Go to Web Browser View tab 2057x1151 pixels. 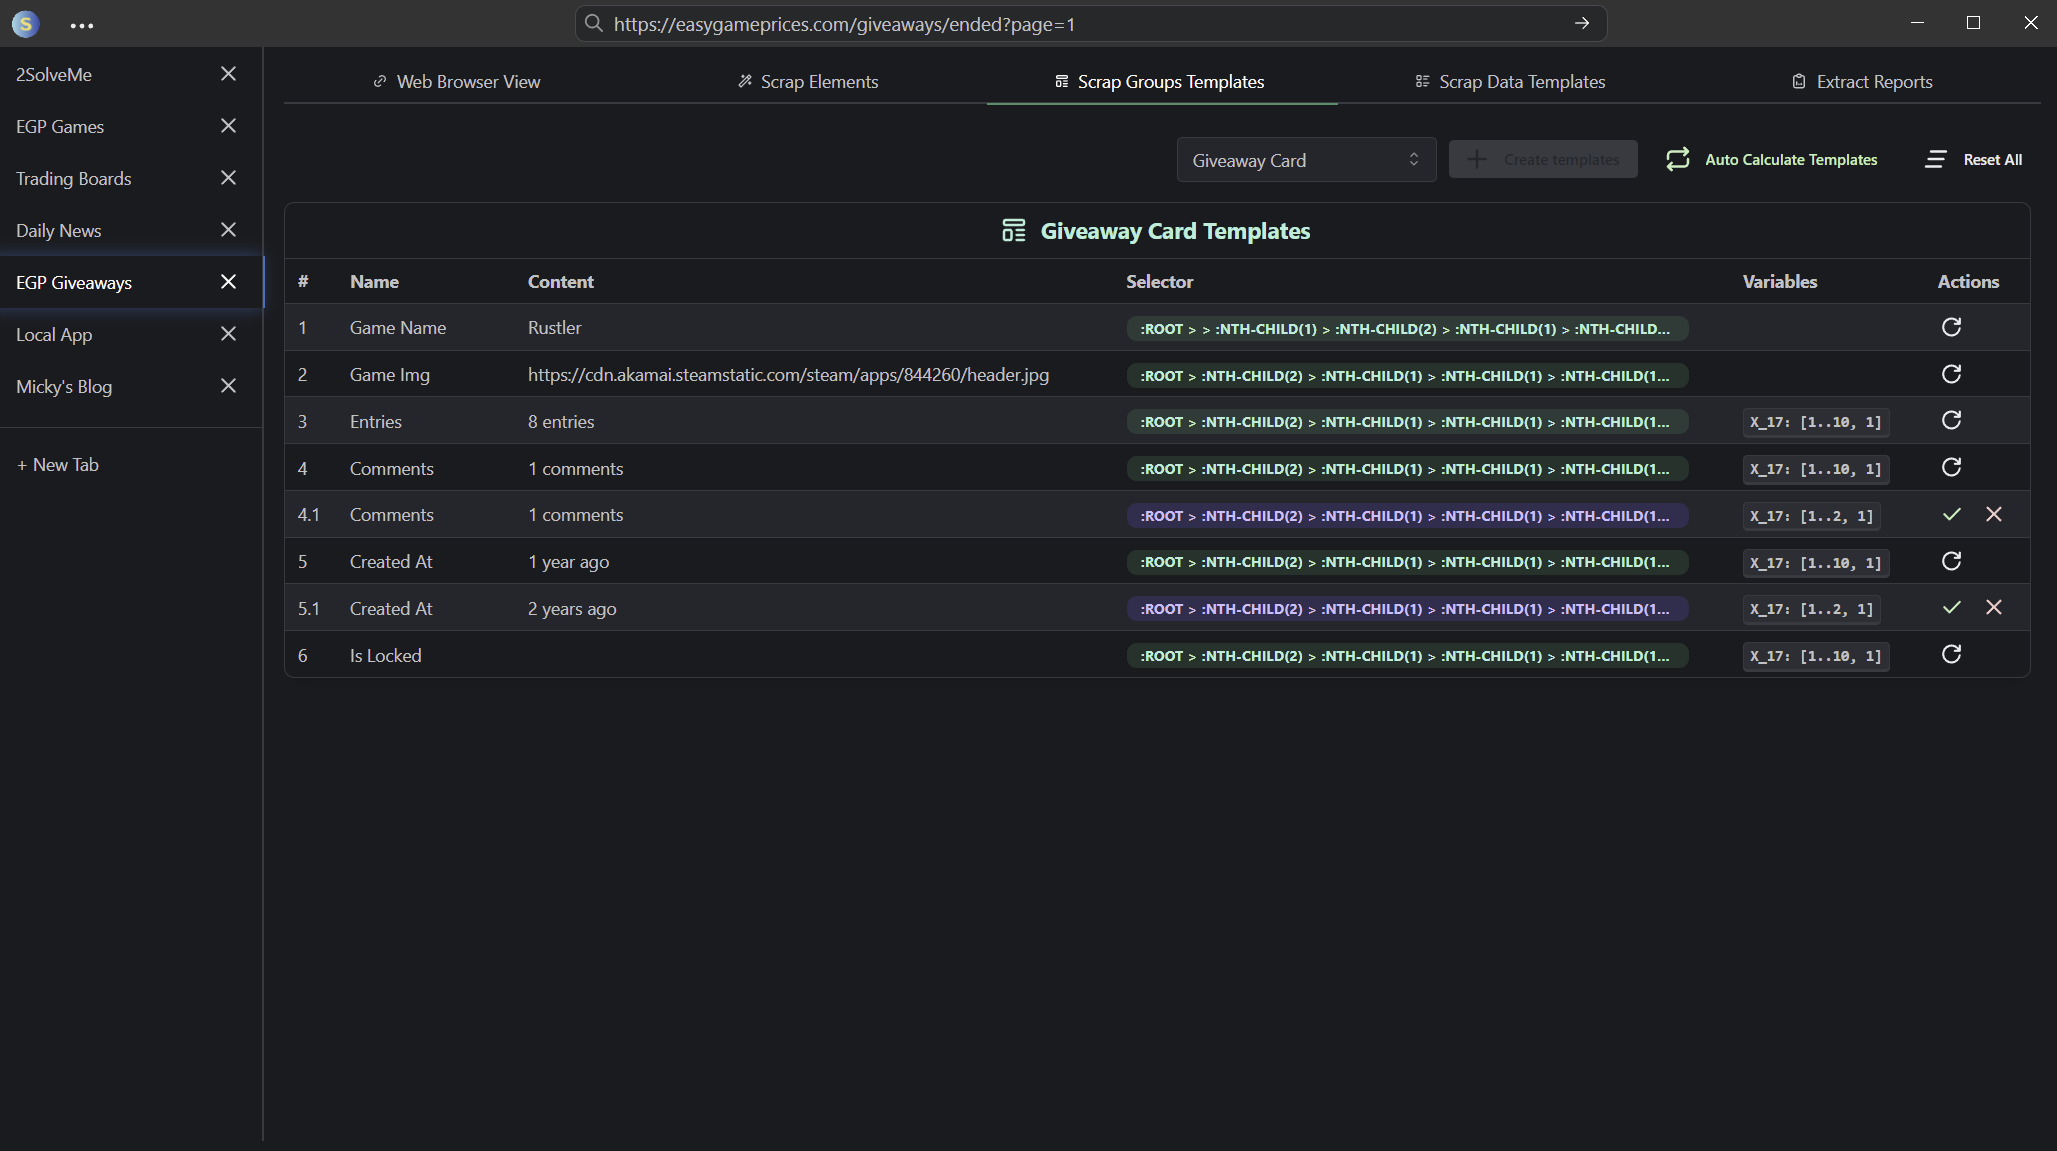[456, 82]
